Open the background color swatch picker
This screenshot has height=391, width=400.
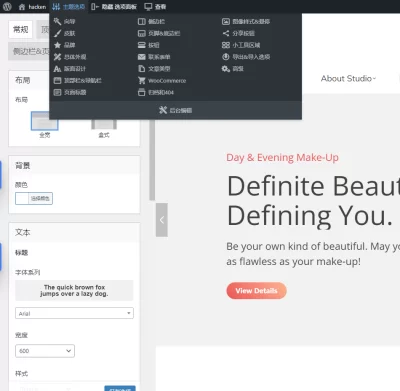(x=22, y=198)
